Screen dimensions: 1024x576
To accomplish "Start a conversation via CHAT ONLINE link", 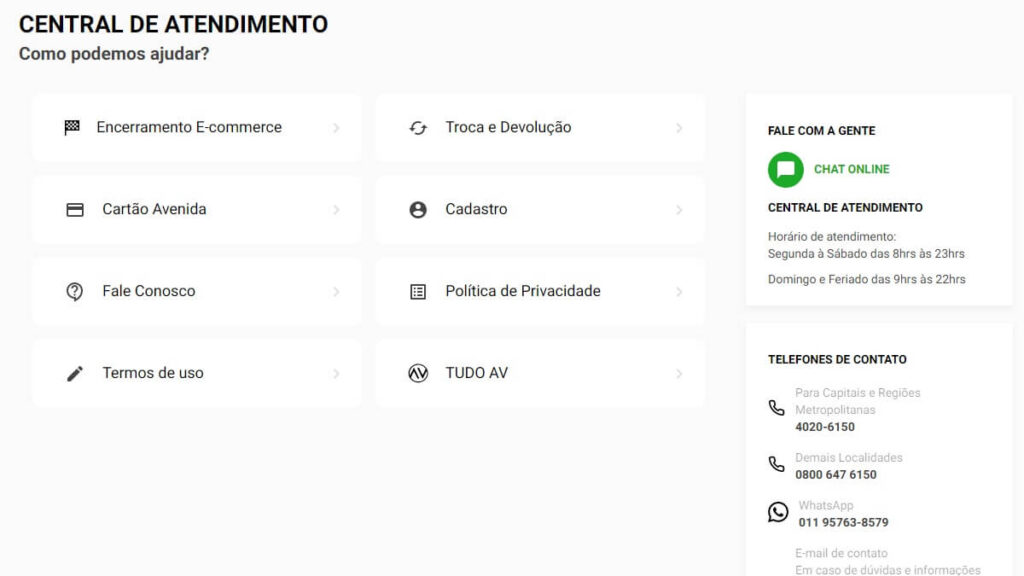I will click(851, 169).
